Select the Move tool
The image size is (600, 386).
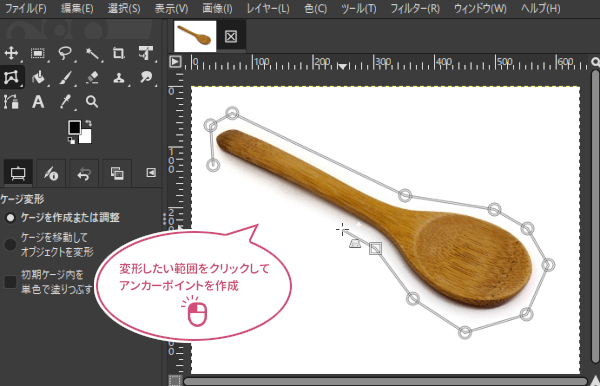pos(11,53)
